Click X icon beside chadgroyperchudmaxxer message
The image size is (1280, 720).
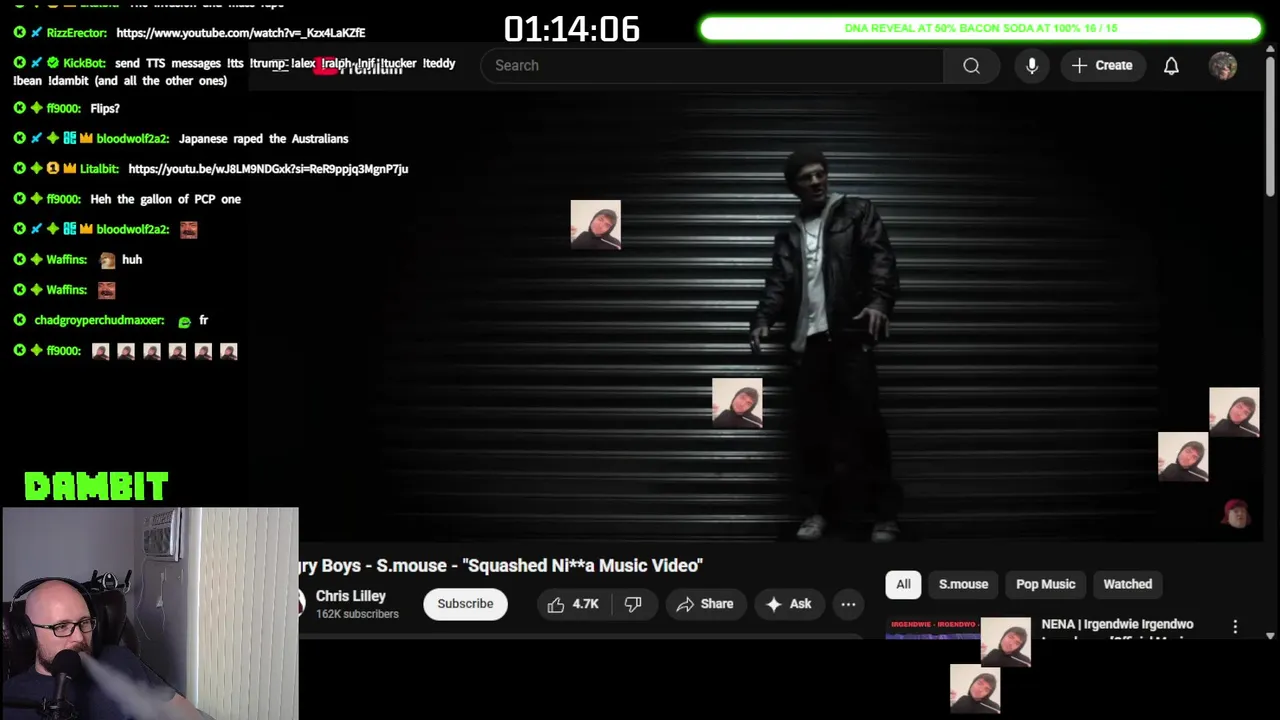tap(19, 320)
